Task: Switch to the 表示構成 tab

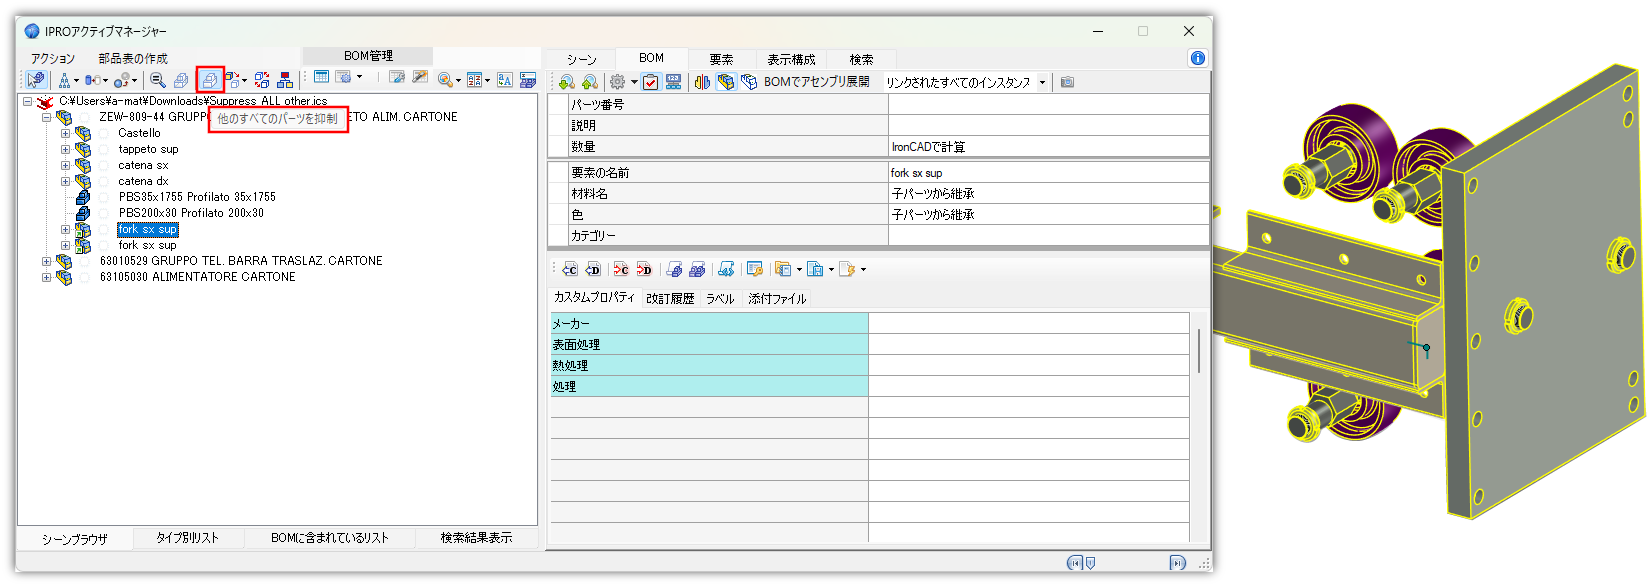Action: click(x=791, y=59)
